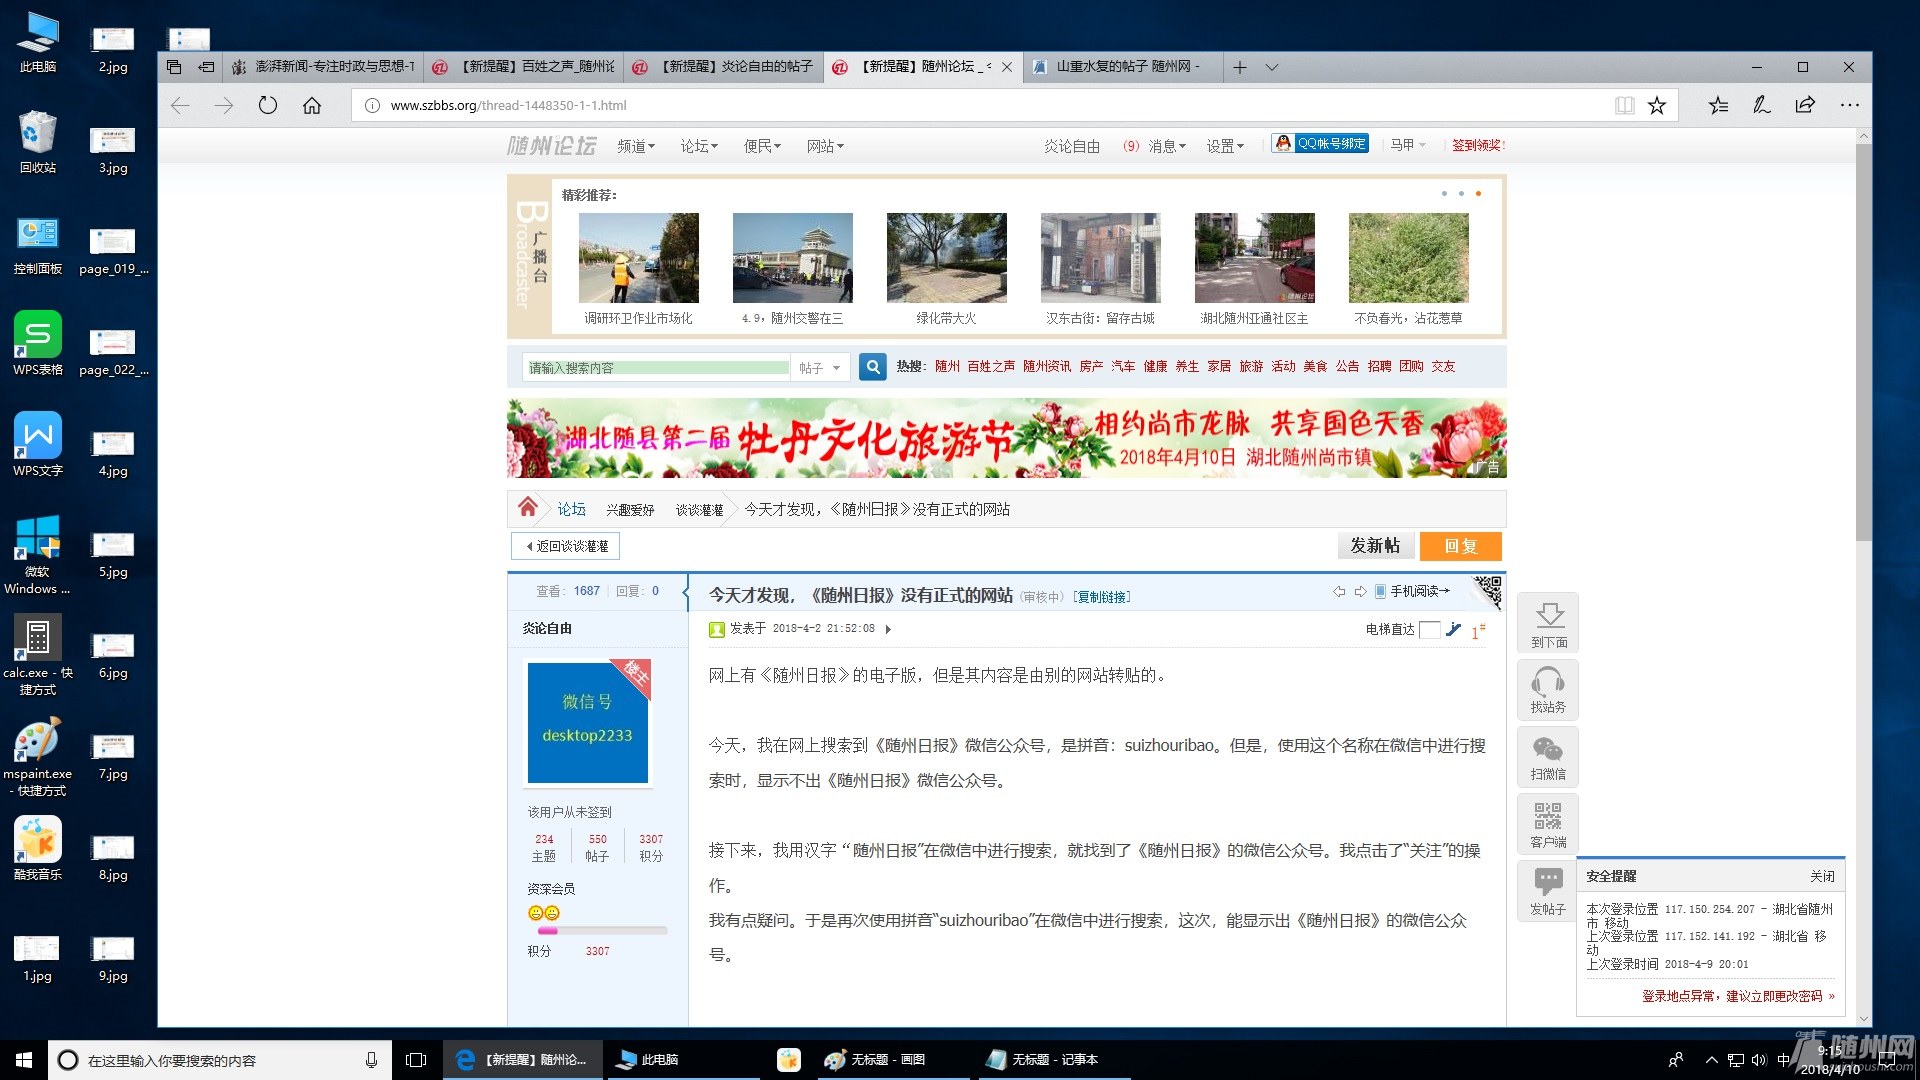Expand the 马甲 dropdown
This screenshot has width=1920, height=1080.
tap(1408, 145)
